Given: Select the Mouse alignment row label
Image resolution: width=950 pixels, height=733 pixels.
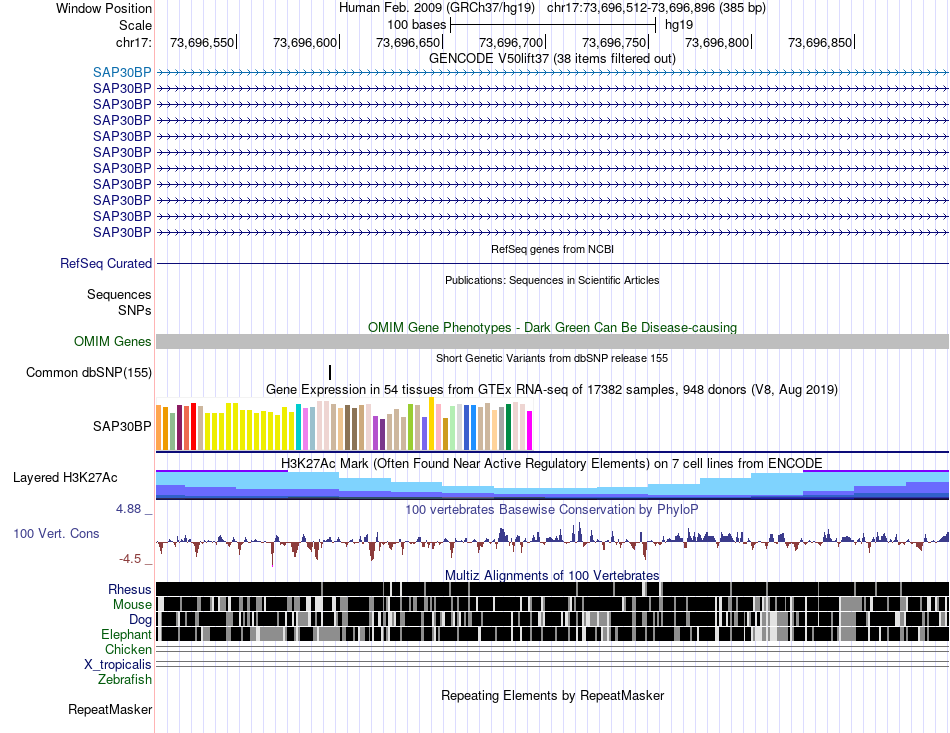Looking at the screenshot, I should coord(132,604).
